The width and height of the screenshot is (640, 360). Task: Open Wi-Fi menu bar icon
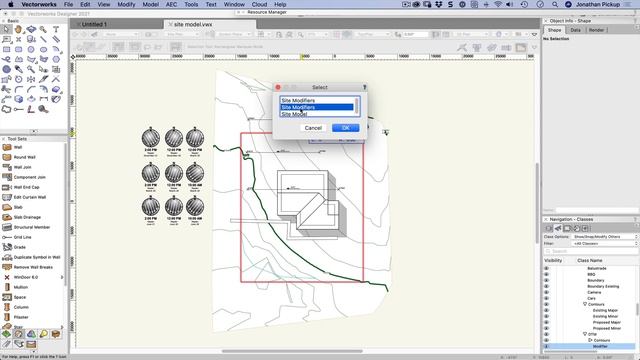click(498, 4)
